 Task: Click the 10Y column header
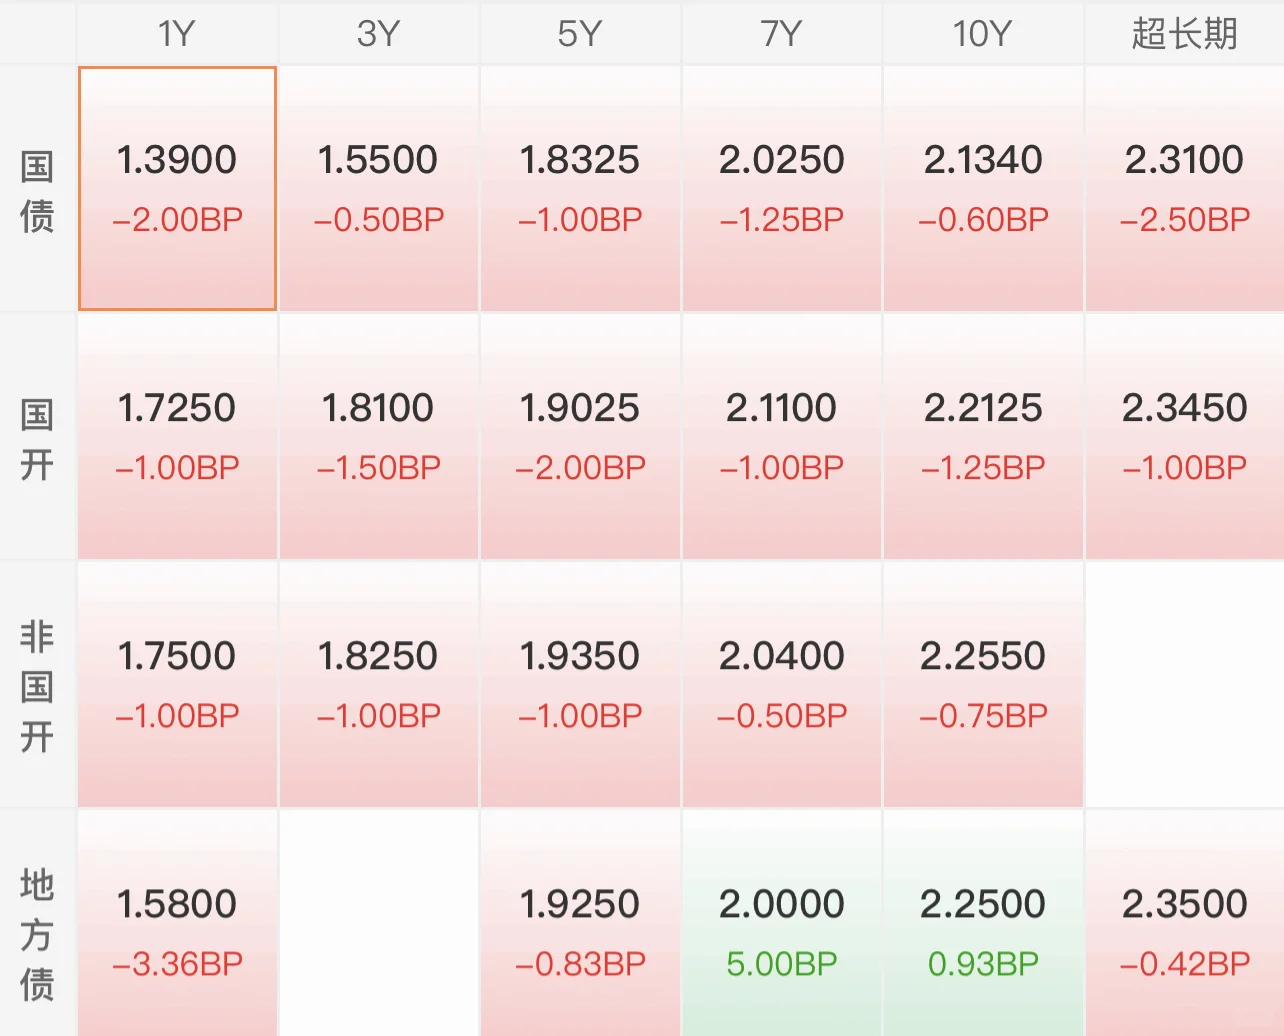pos(983,34)
